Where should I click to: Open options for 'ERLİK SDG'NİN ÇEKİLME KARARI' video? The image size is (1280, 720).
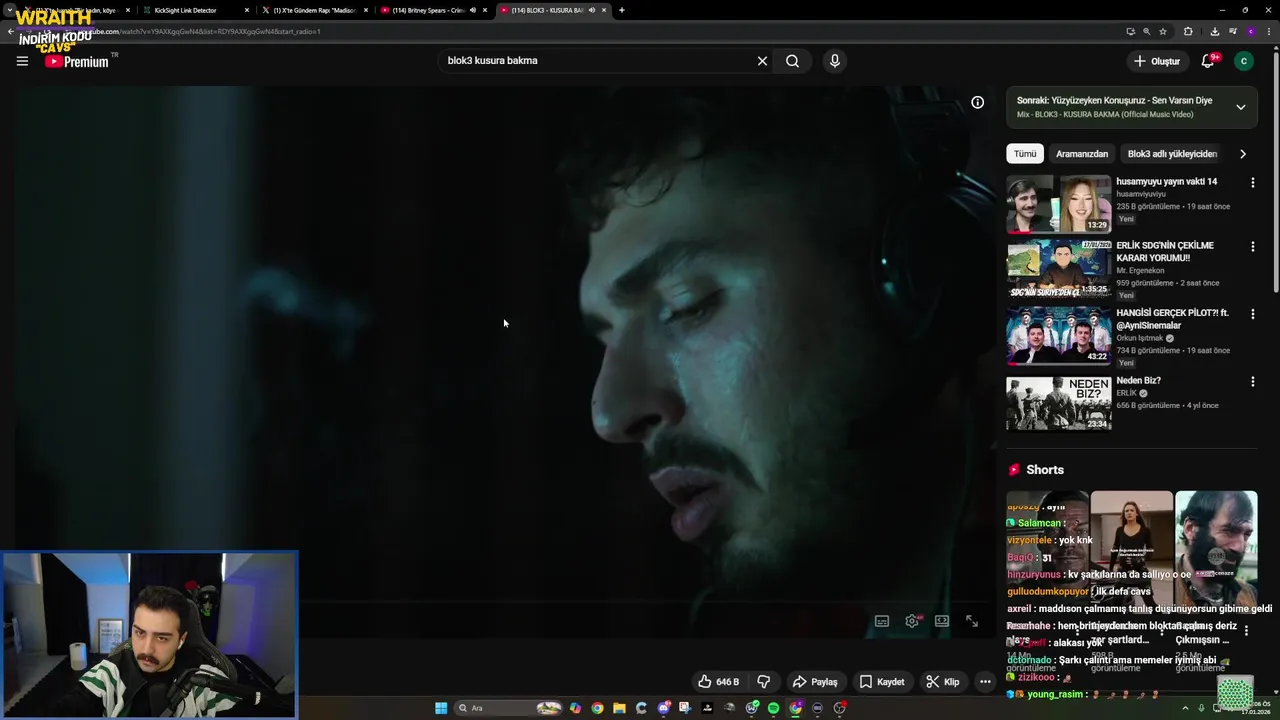pos(1252,246)
